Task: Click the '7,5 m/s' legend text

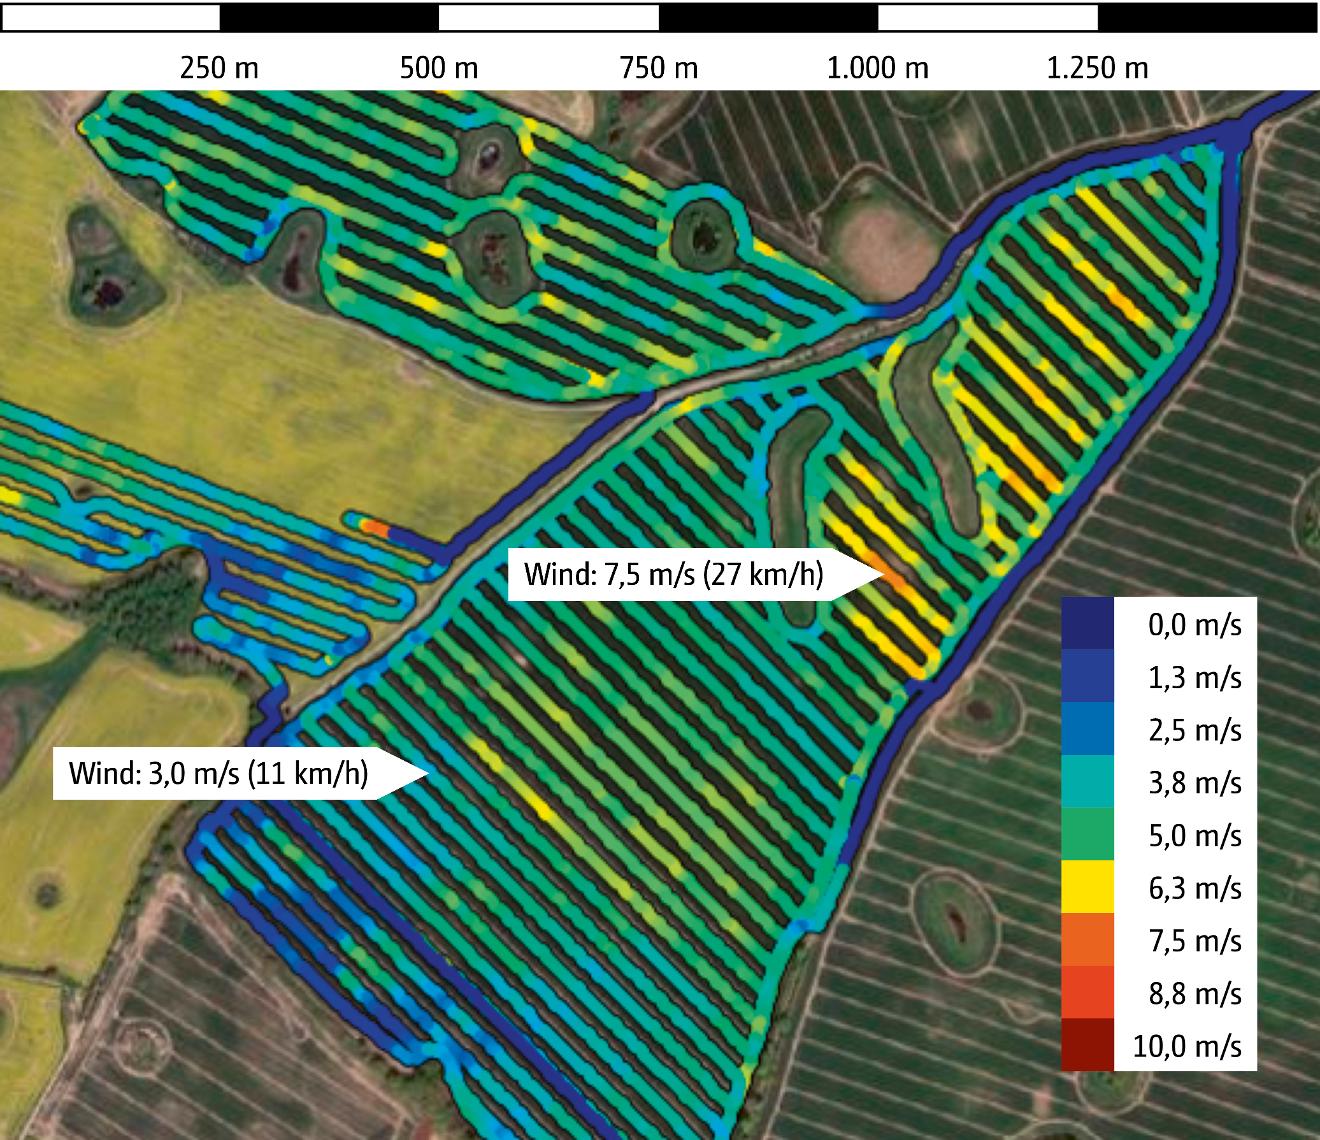Action: click(1195, 940)
